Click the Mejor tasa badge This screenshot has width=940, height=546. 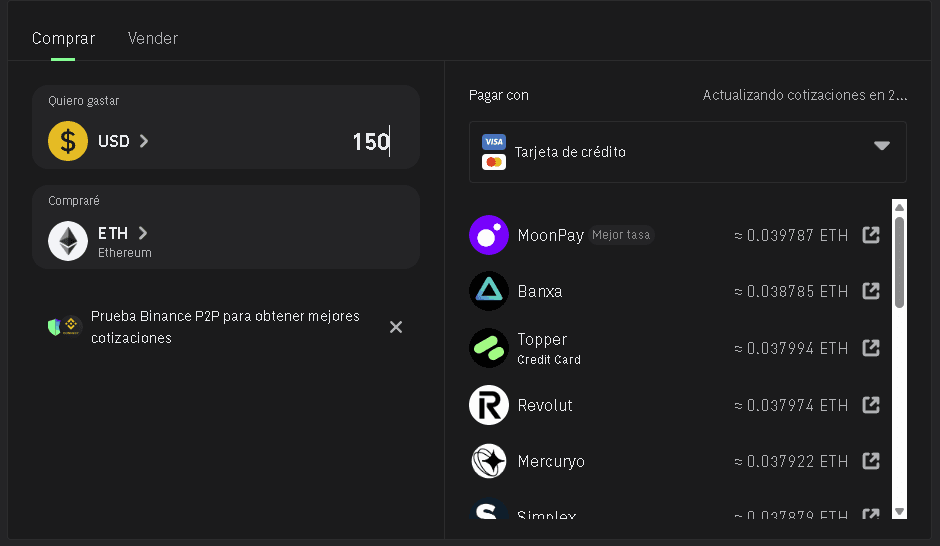coord(621,235)
